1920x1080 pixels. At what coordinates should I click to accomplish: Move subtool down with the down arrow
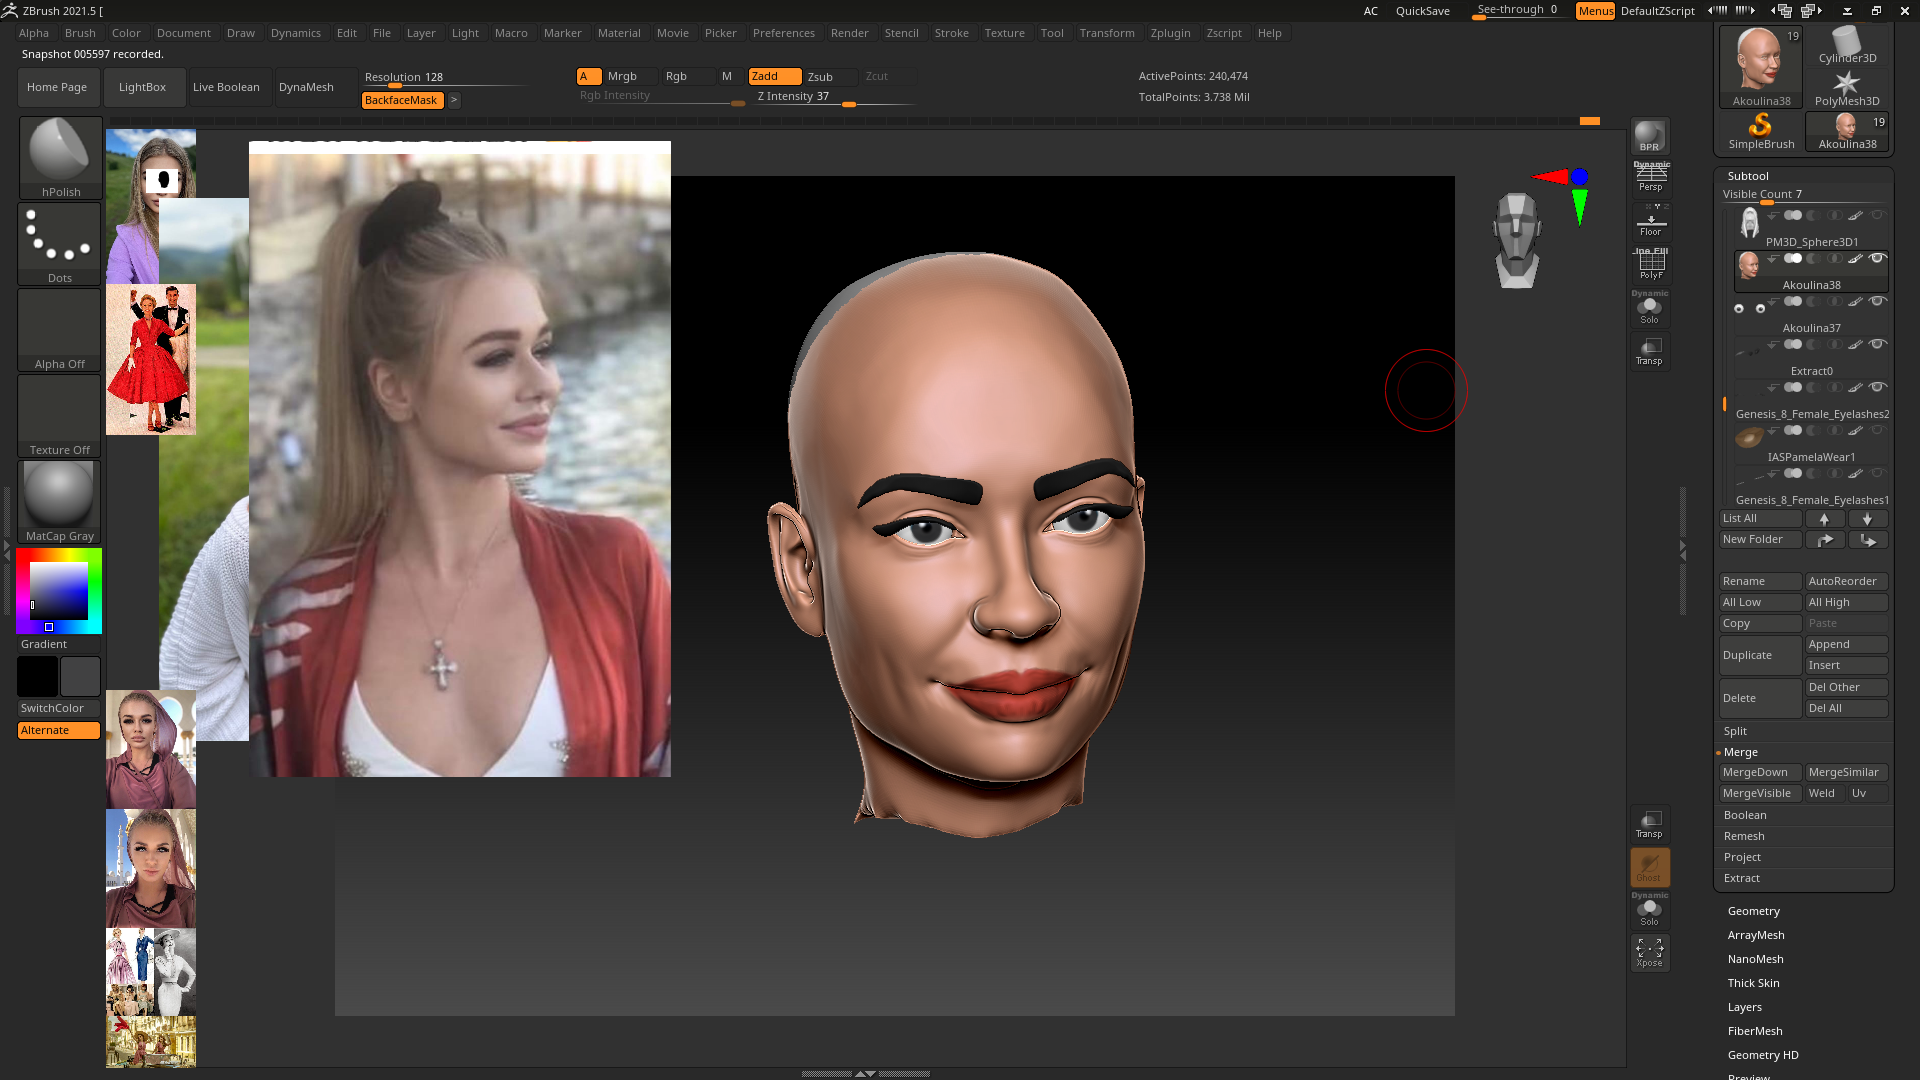pos(1867,519)
